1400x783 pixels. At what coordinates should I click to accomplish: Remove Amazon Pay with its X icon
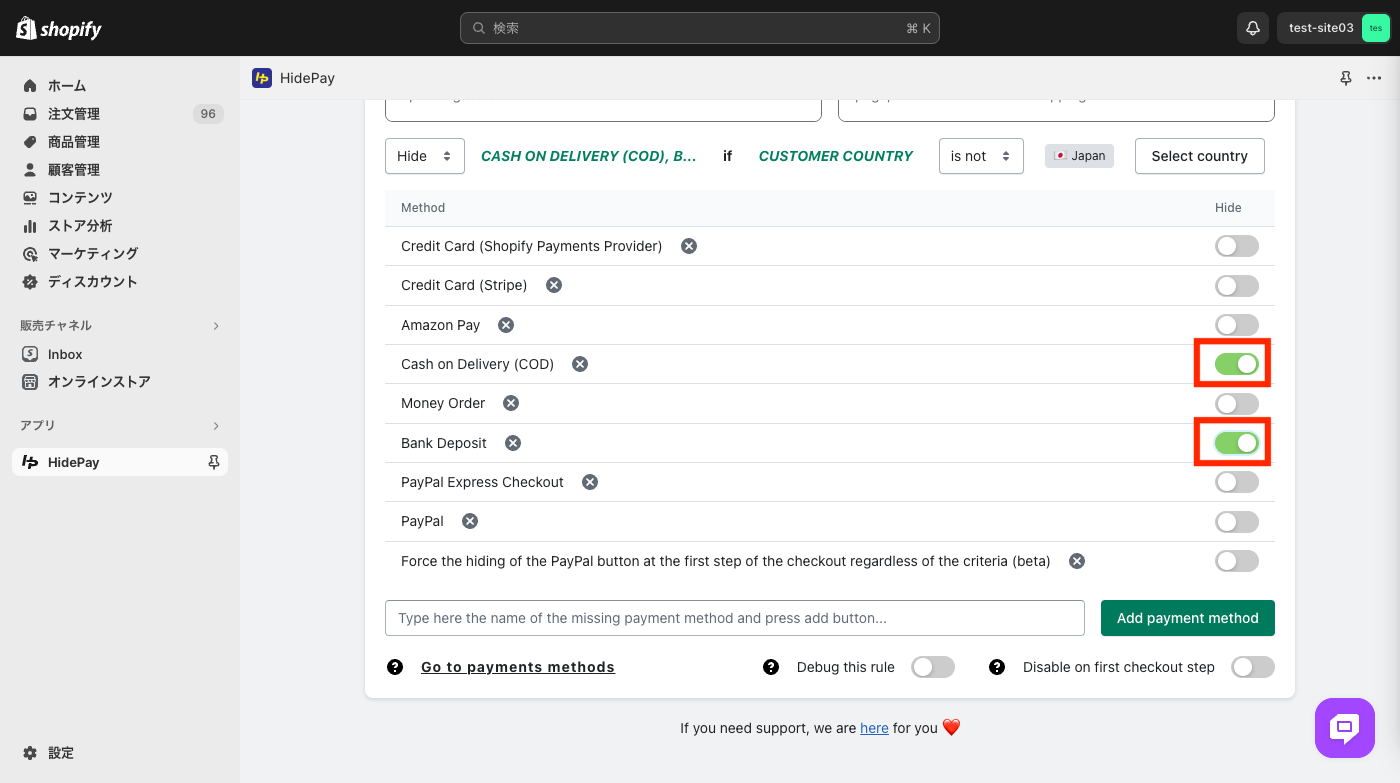click(x=506, y=325)
